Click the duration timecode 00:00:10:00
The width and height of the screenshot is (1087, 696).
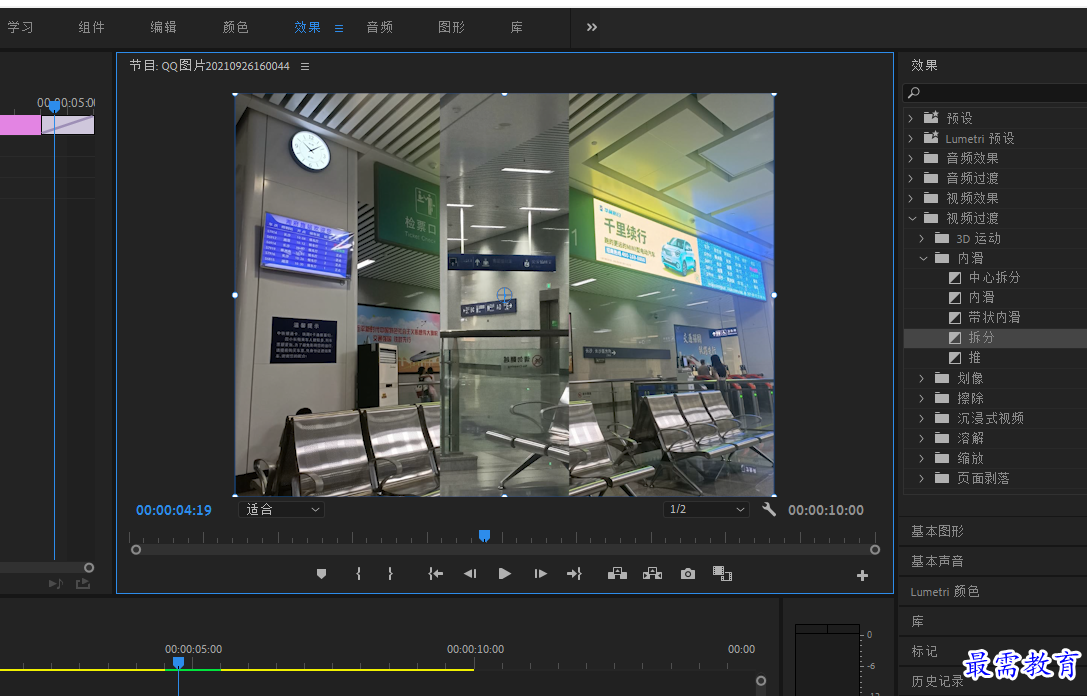click(826, 510)
